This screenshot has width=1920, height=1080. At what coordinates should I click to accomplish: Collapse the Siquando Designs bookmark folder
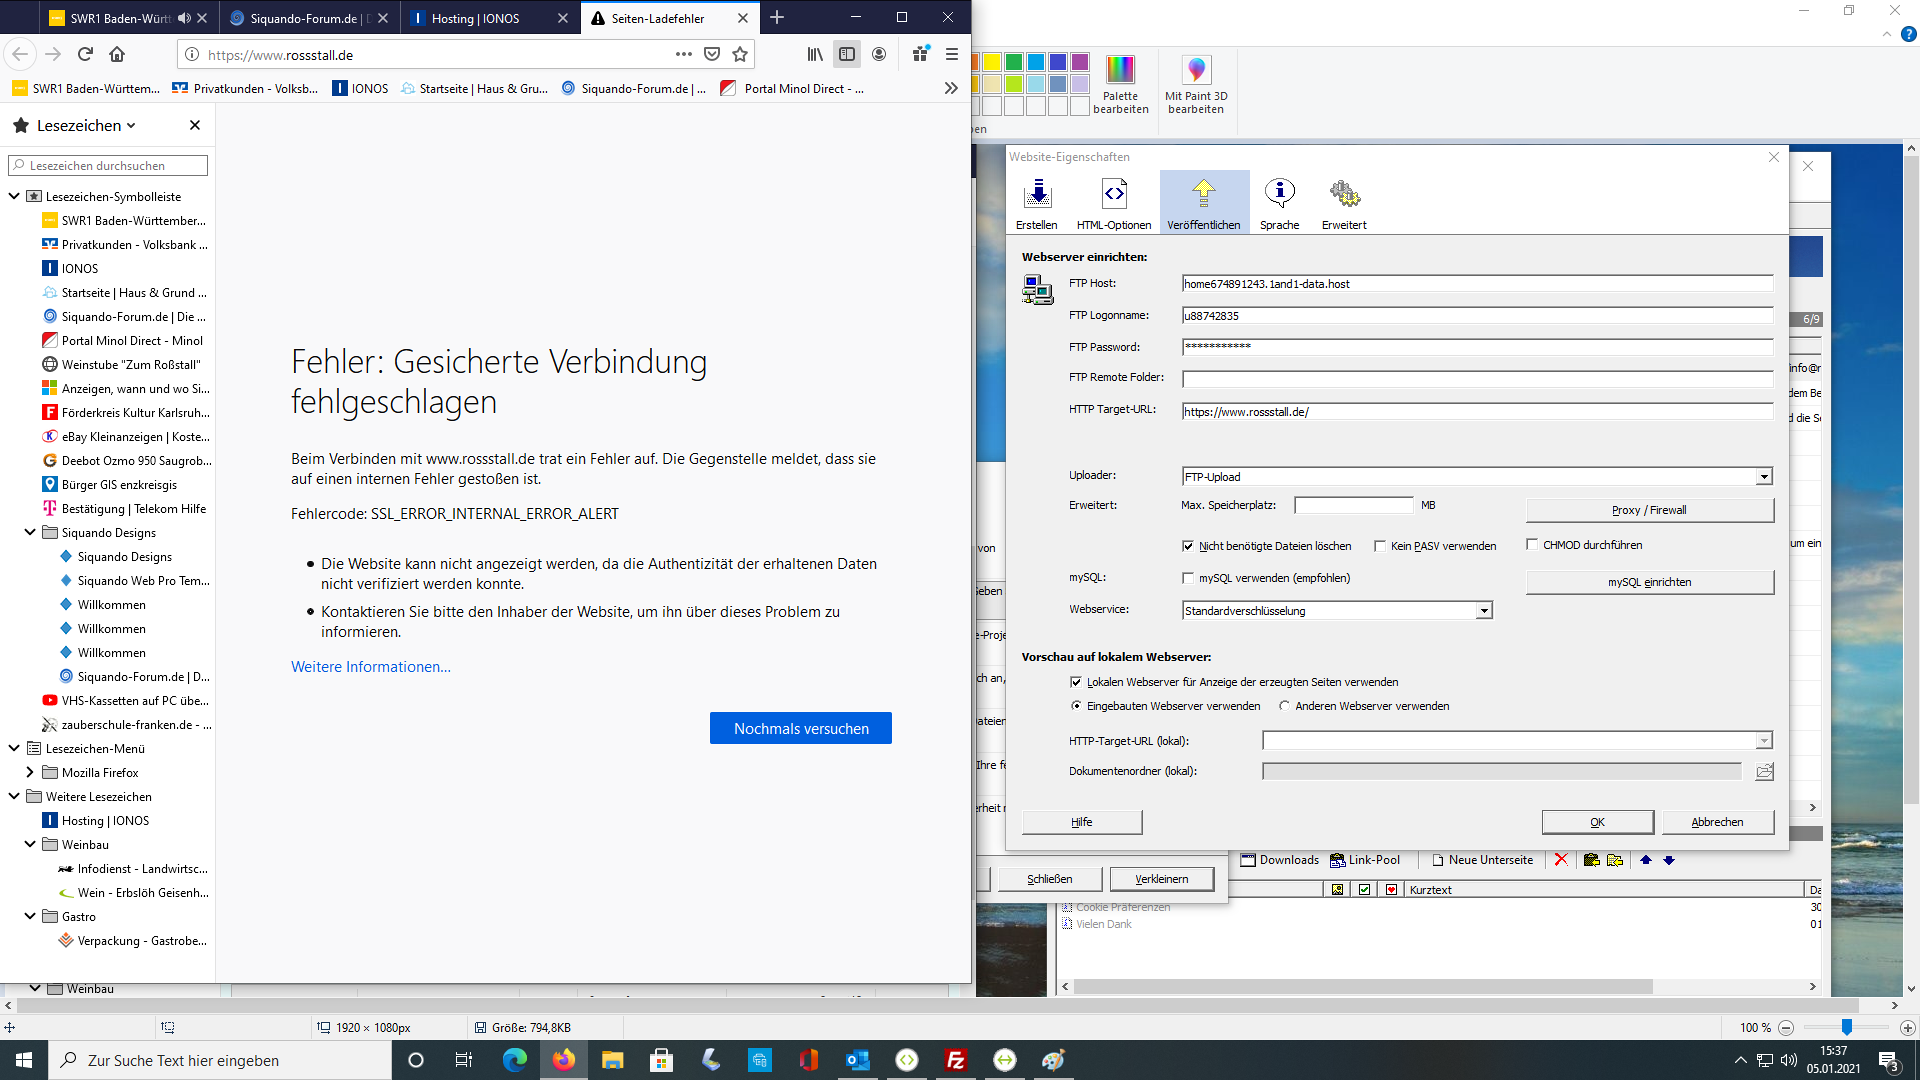(30, 533)
